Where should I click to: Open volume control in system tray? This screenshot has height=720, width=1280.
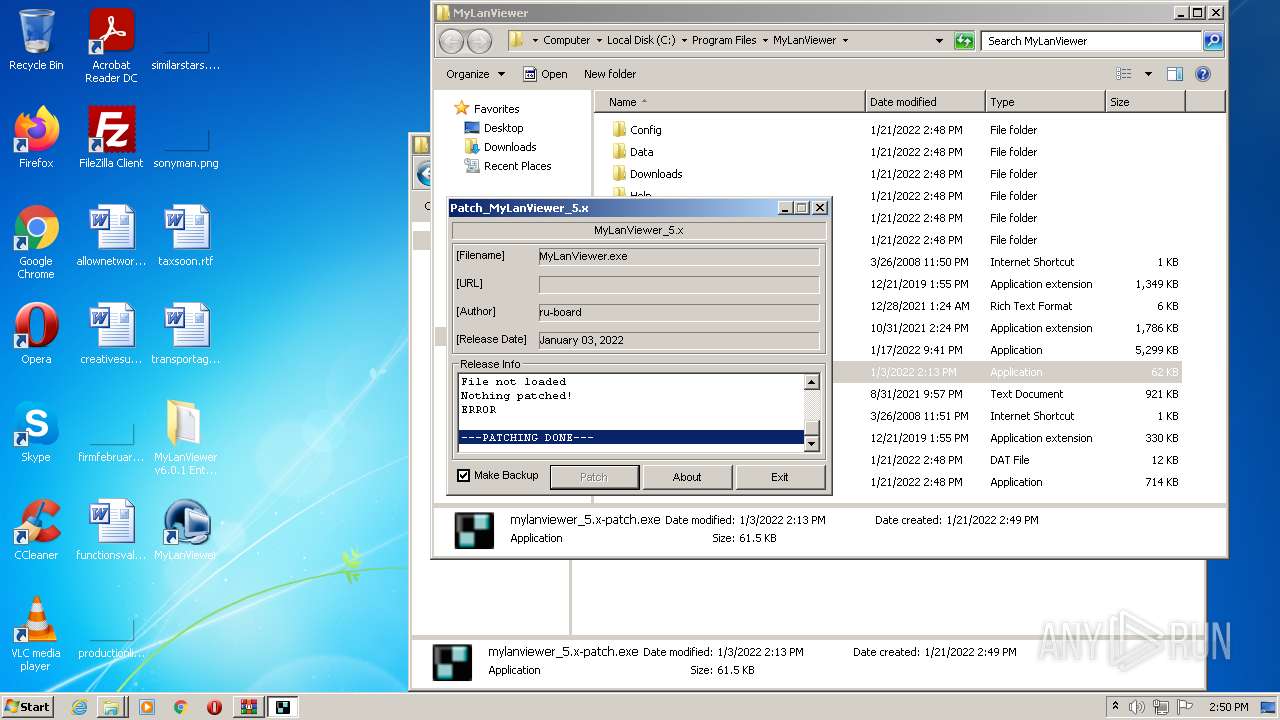pyautogui.click(x=1137, y=707)
